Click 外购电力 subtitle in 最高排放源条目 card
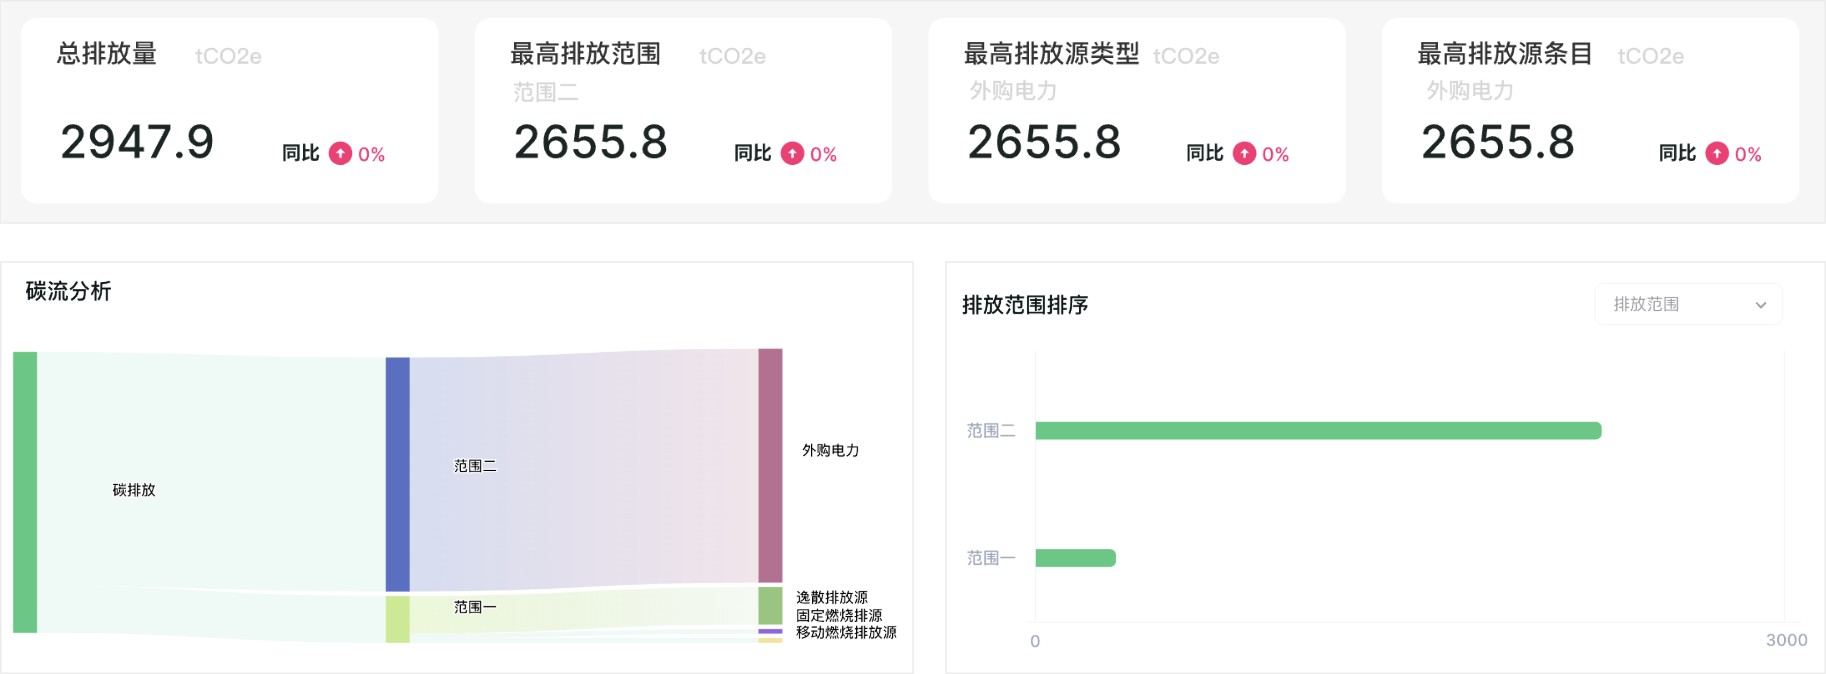 point(1470,91)
